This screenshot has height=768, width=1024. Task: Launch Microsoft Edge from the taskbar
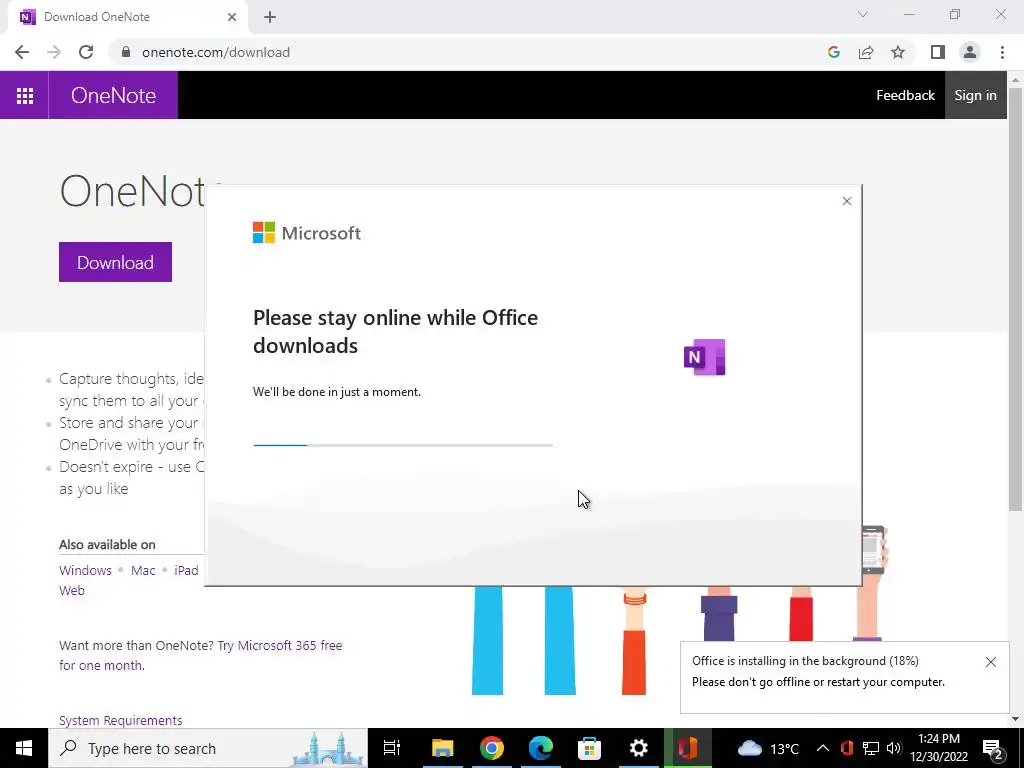point(540,748)
